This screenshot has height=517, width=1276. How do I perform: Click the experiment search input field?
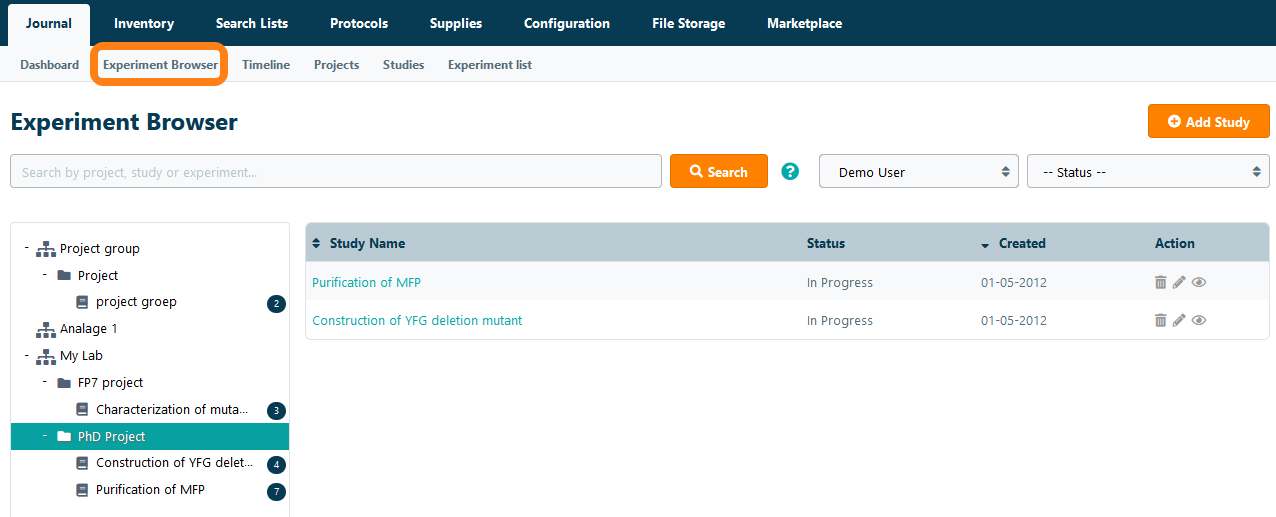335,172
